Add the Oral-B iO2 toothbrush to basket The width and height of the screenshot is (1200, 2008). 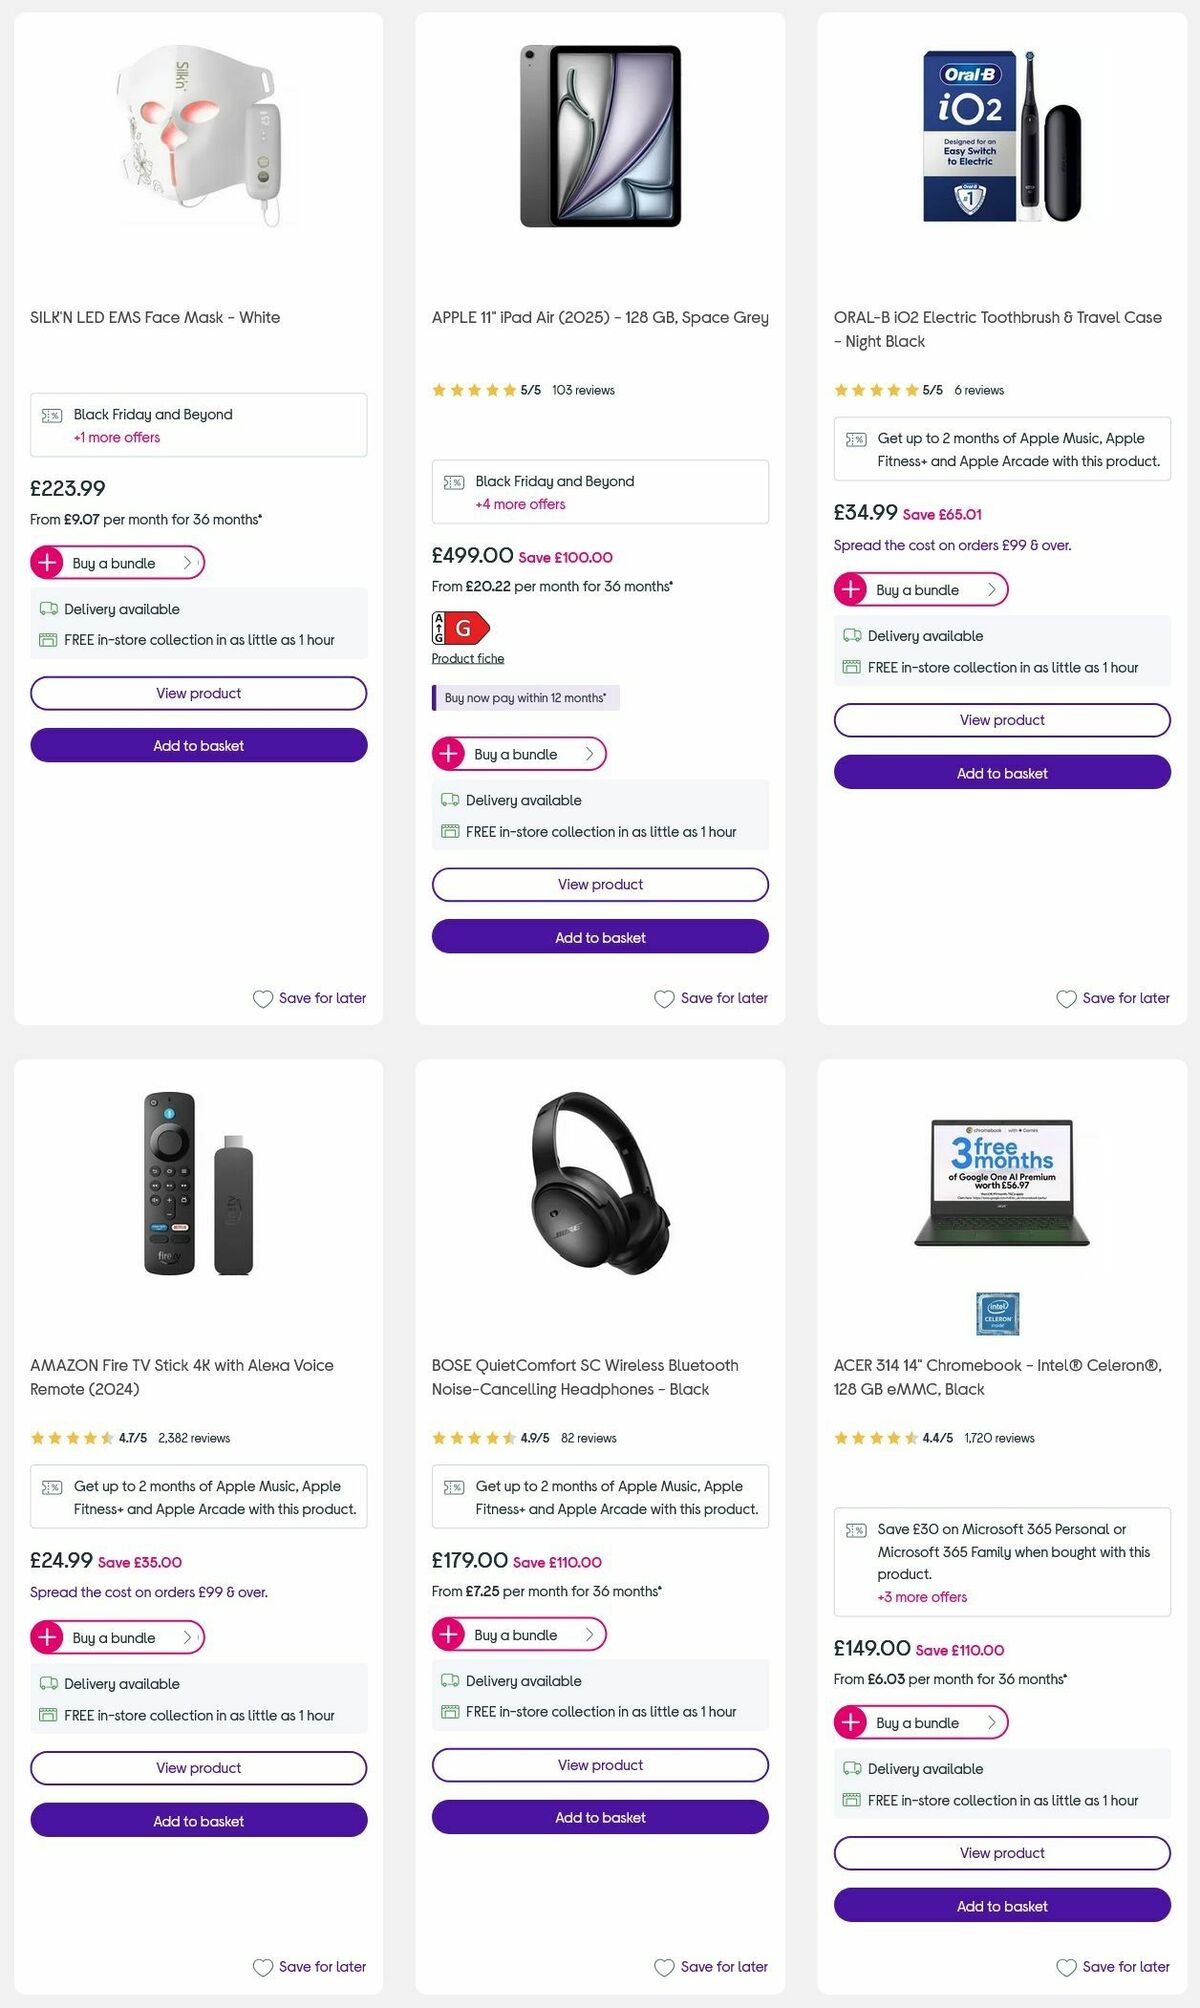coord(1001,772)
